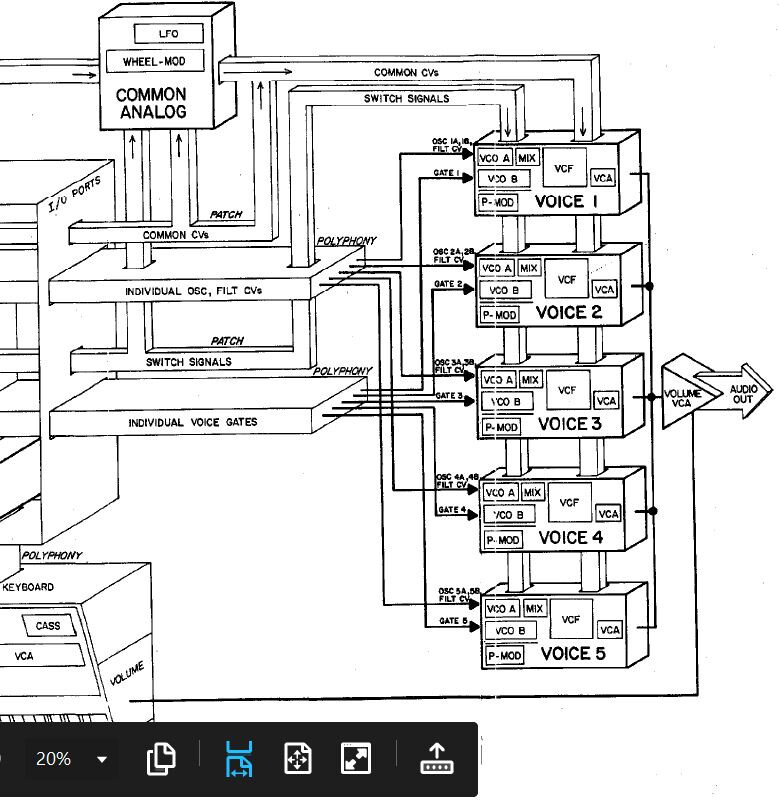Click the GATE 3 label
Image resolution: width=779 pixels, height=806 pixels.
coord(449,395)
